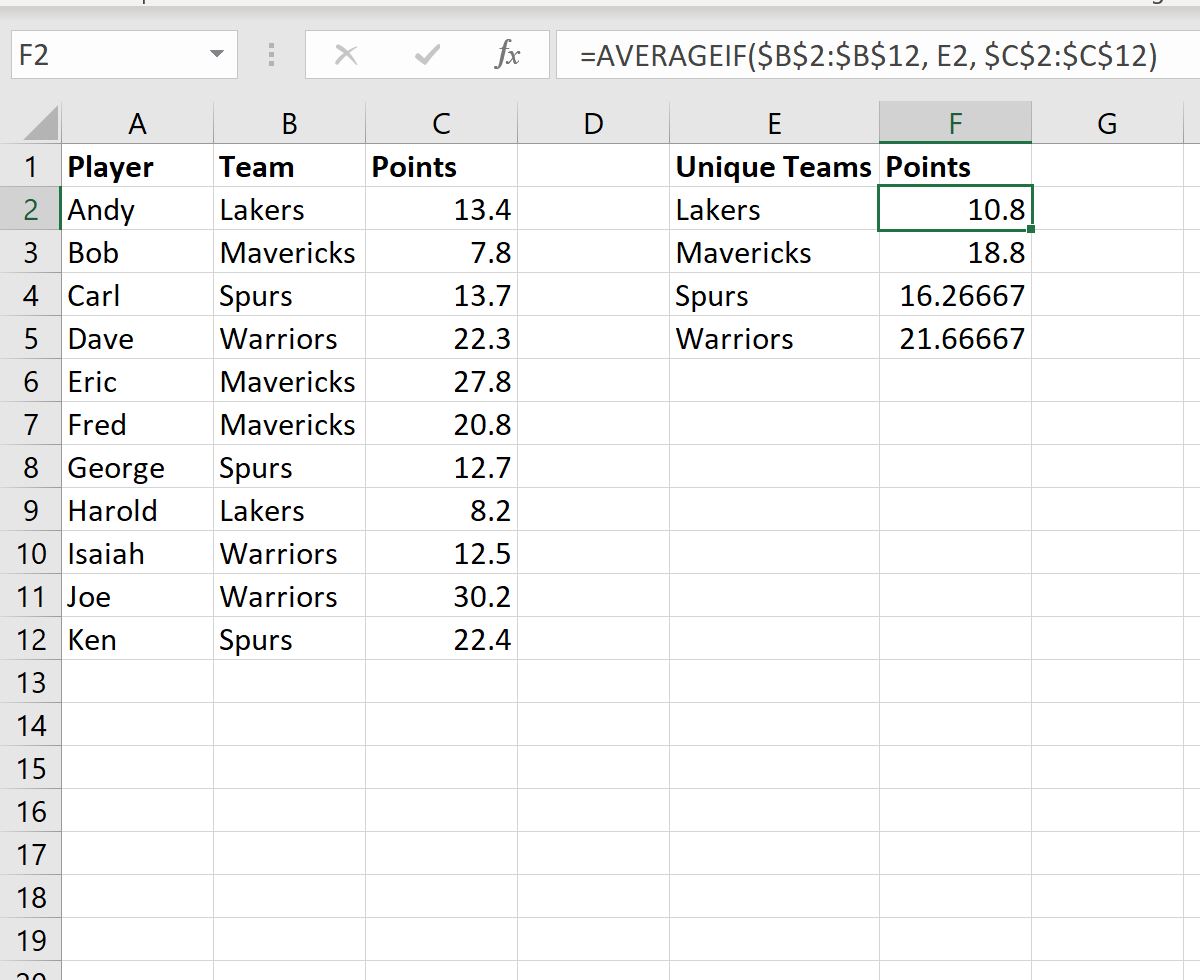Click the formula bar resize dots handle
This screenshot has width=1200, height=980.
[271, 55]
